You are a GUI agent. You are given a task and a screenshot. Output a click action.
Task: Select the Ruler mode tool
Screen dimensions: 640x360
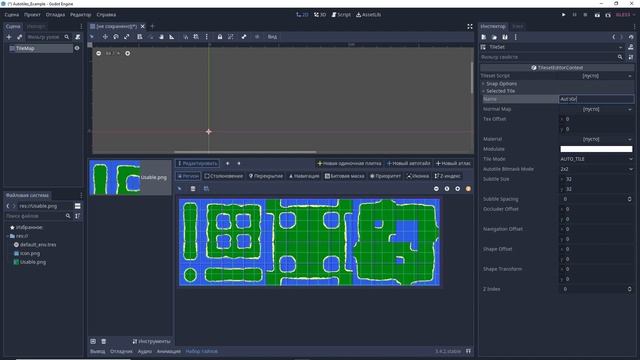pos(172,37)
